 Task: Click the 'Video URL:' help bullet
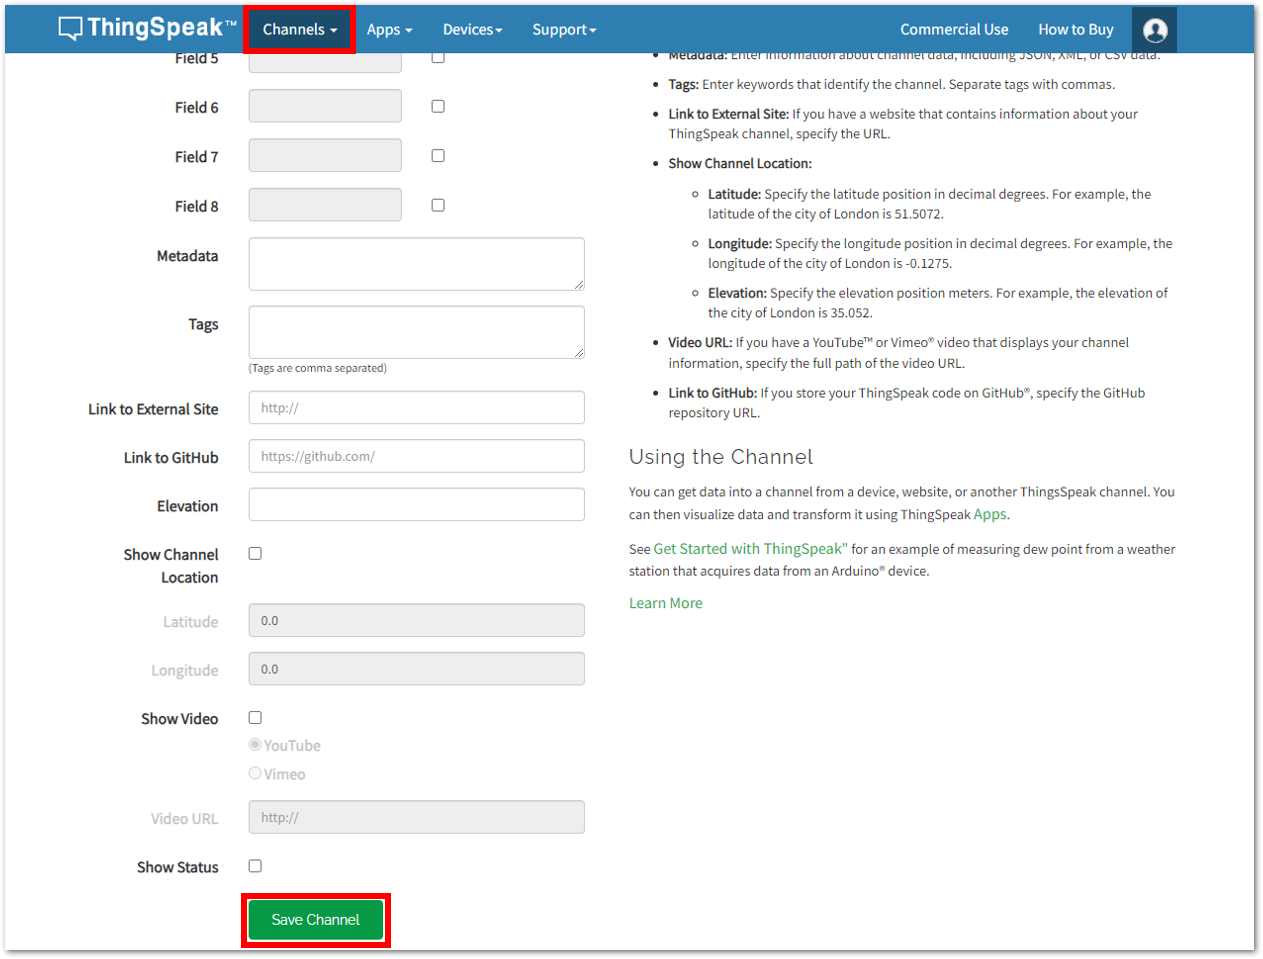click(x=899, y=353)
